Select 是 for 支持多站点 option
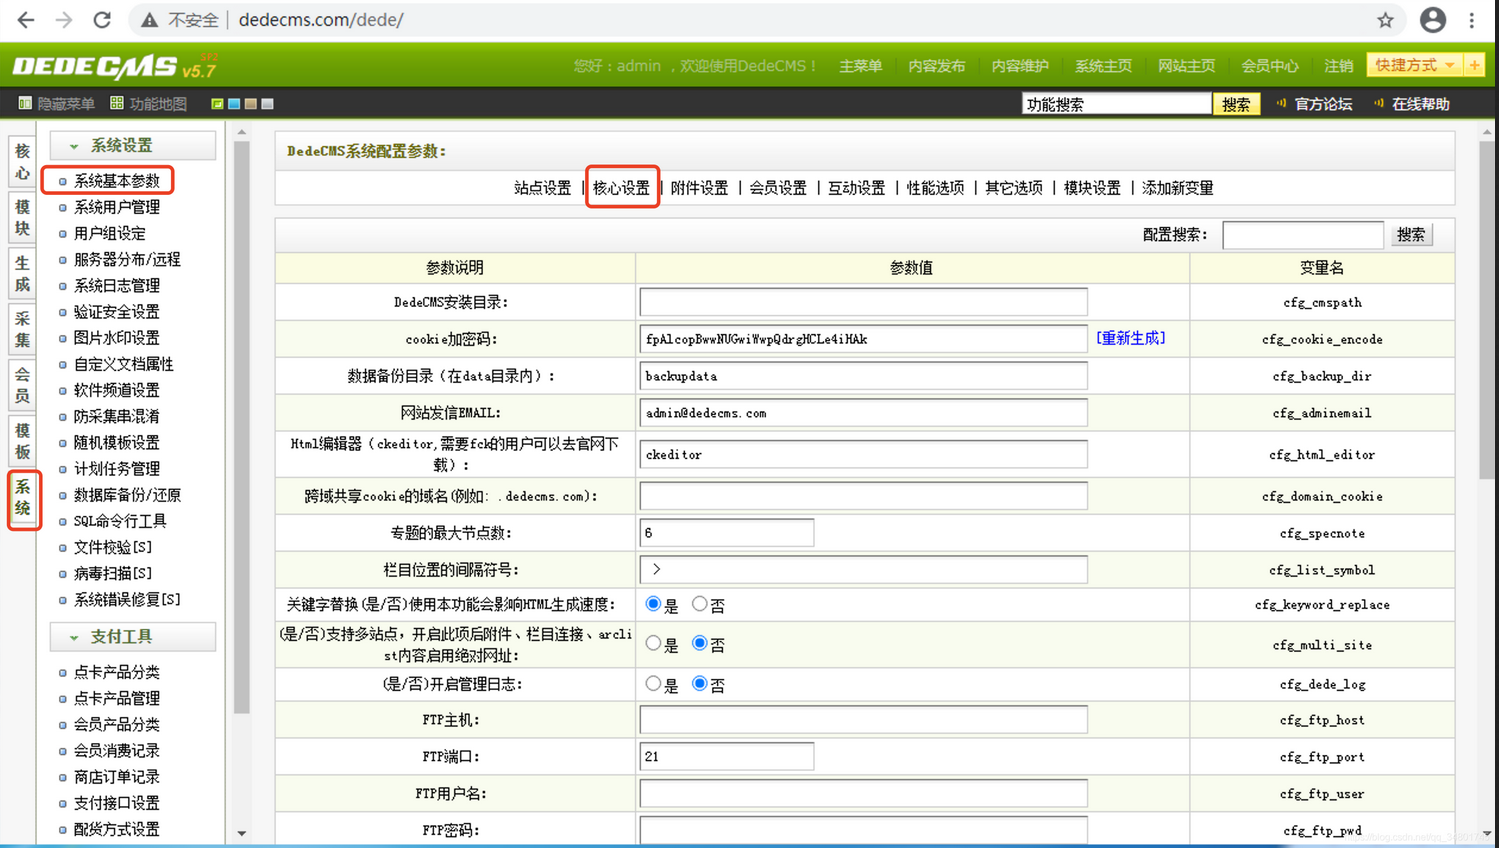 [653, 643]
